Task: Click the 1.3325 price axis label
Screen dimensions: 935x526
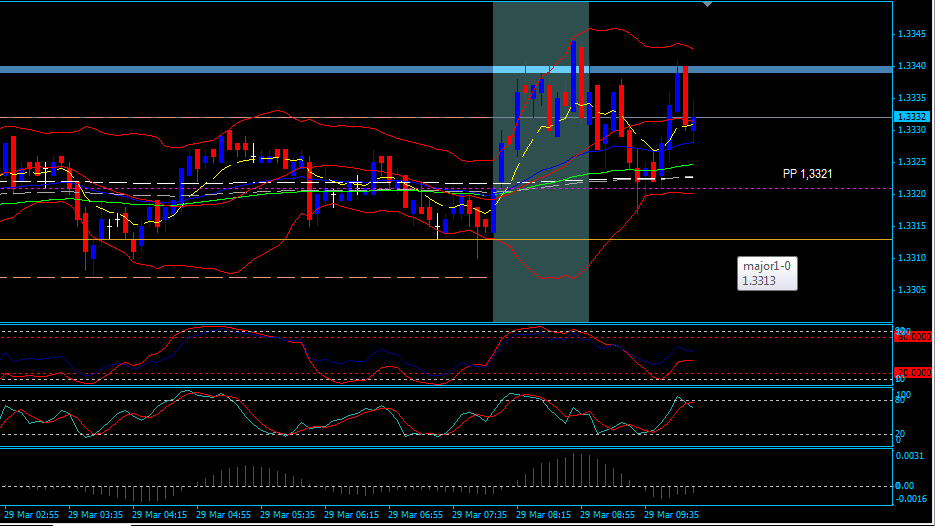Action: (912, 162)
